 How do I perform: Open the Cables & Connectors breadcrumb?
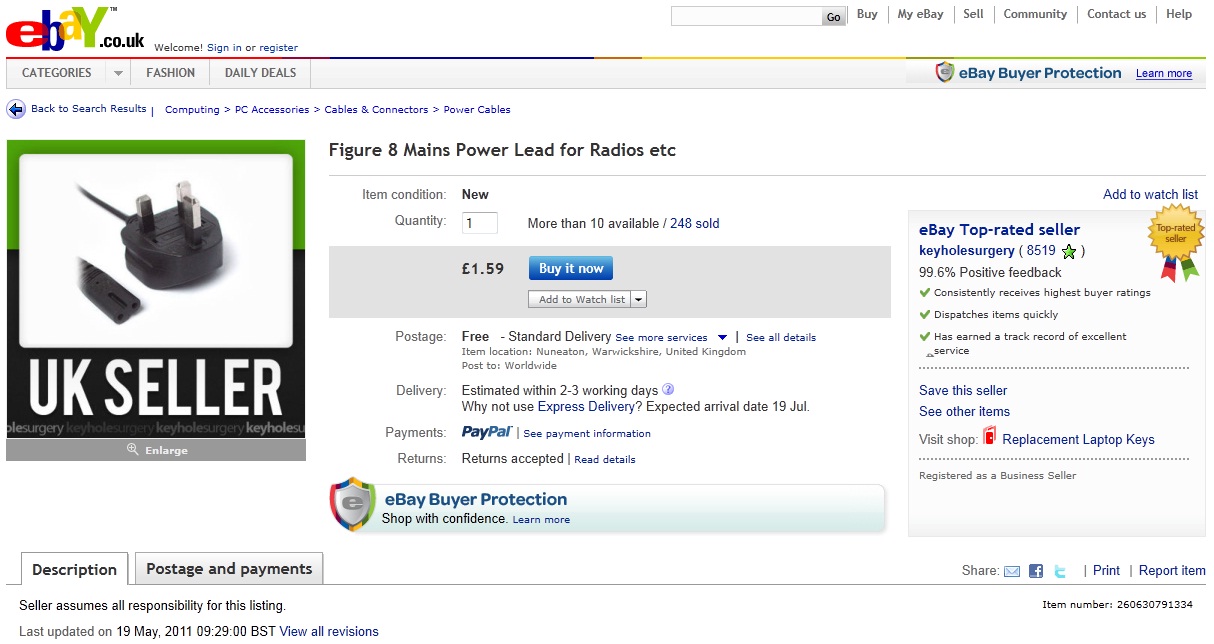[x=376, y=110]
